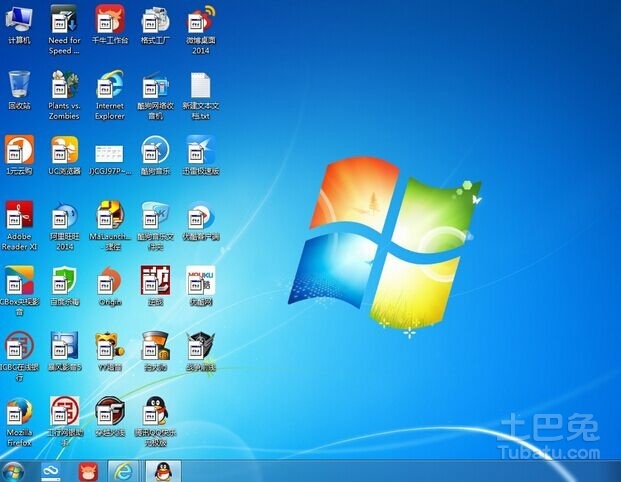Select the Computer (计算机) desktop icon
621x482 pixels.
point(19,20)
